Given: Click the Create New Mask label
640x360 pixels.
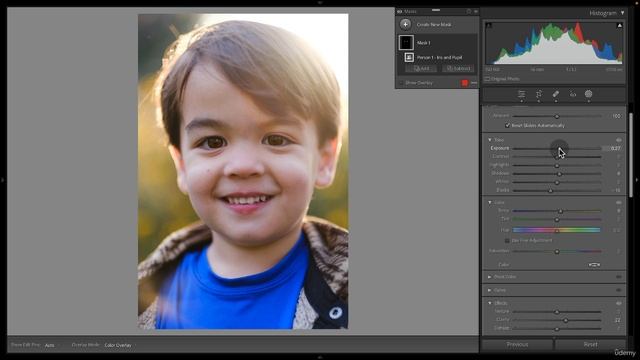Looking at the screenshot, I should [434, 24].
